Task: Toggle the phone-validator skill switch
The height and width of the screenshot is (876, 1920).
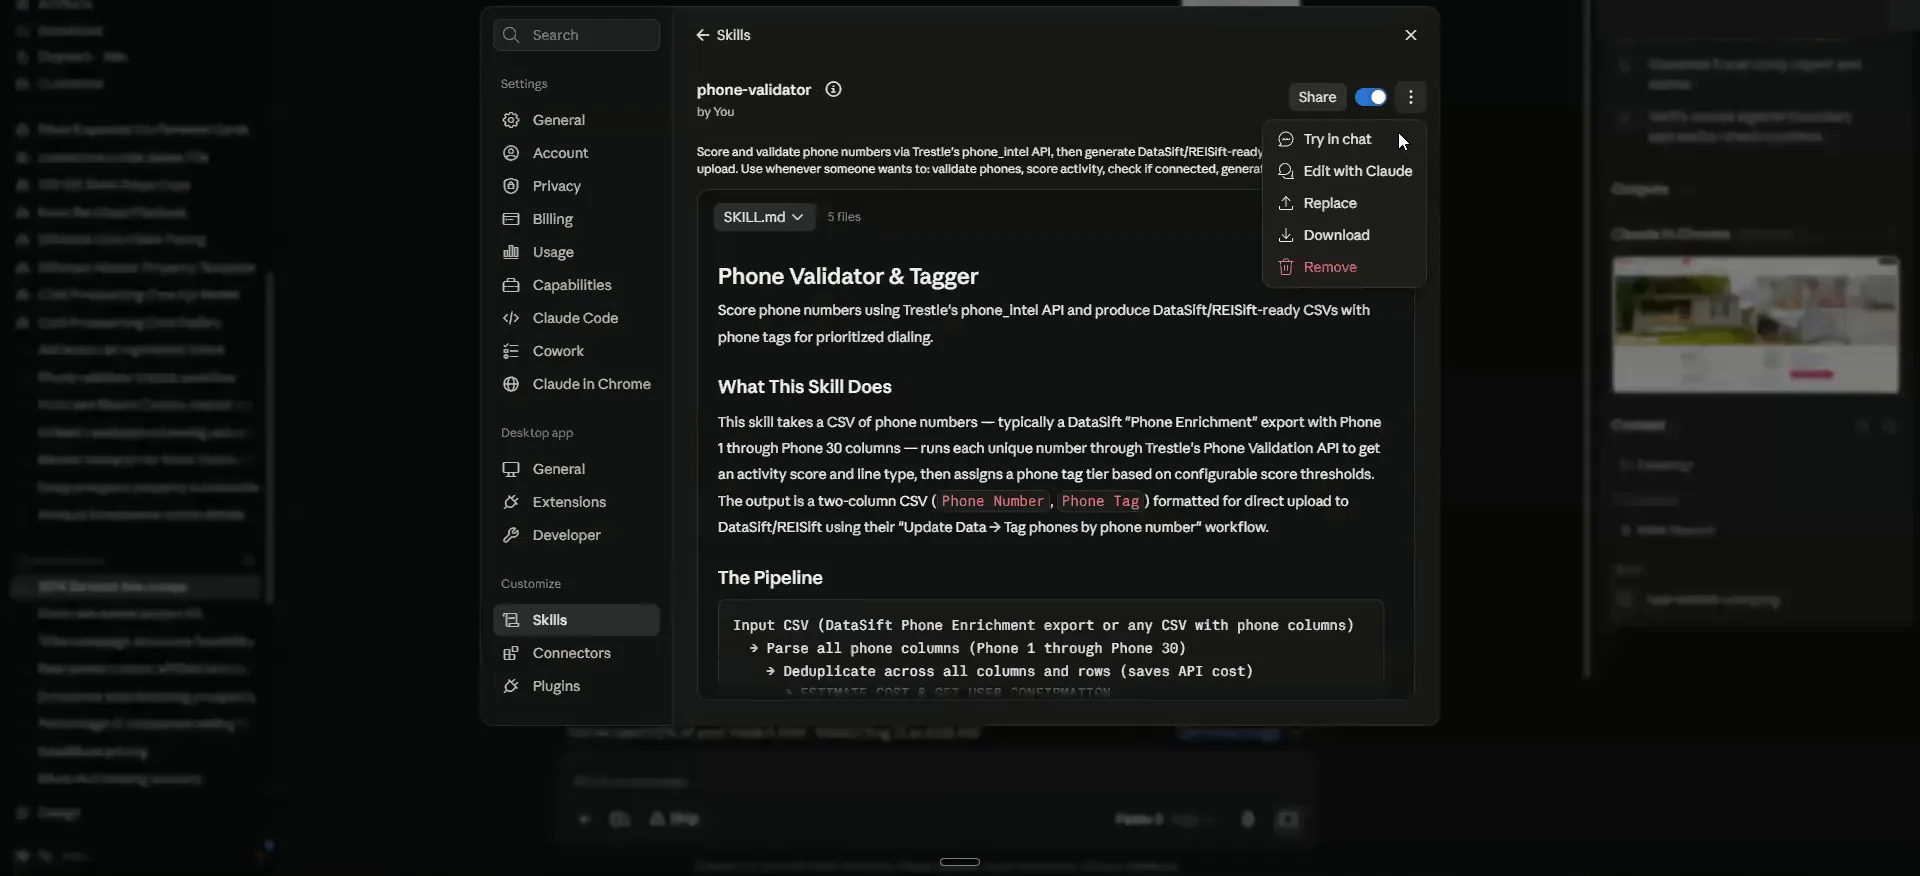Action: pyautogui.click(x=1370, y=97)
